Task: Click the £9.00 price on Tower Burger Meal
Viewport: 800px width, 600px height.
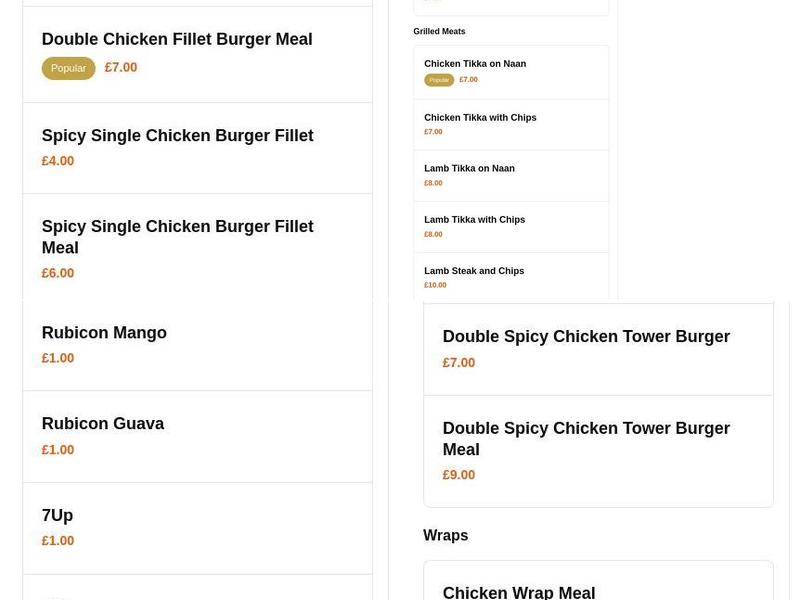Action: point(459,475)
